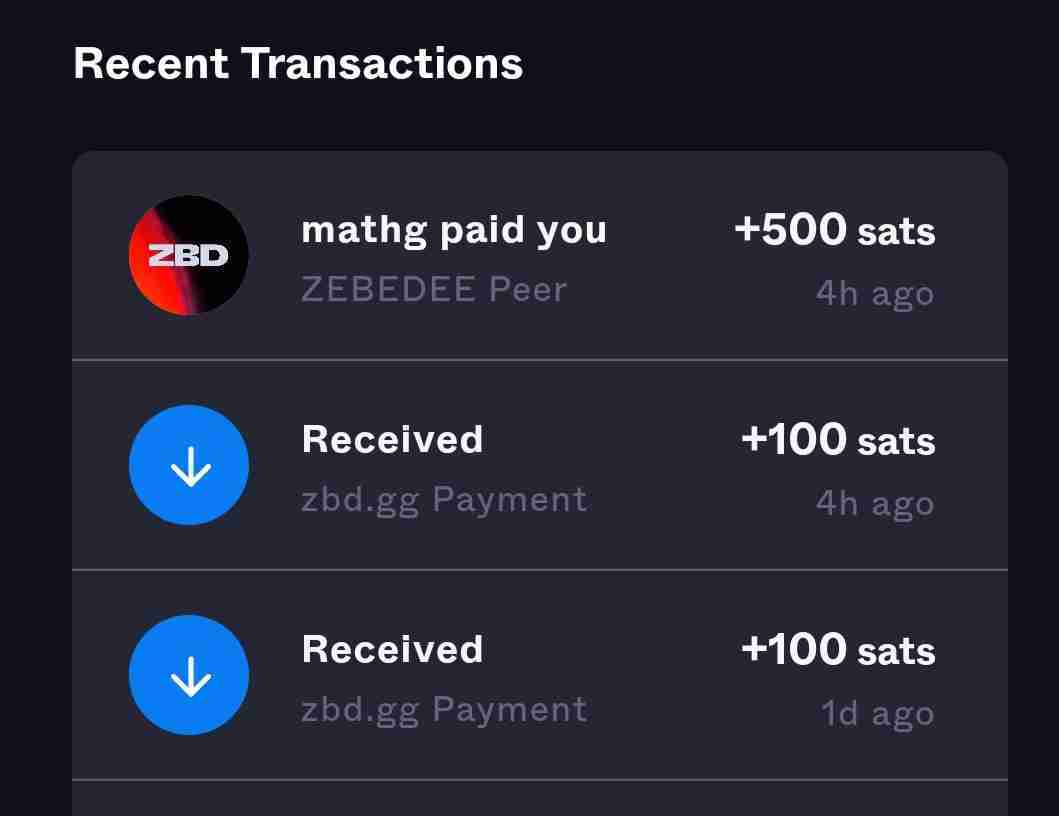
Task: Select 'zbd.gg Payment' subtitle in the 1d-ago transaction
Action: tap(444, 709)
